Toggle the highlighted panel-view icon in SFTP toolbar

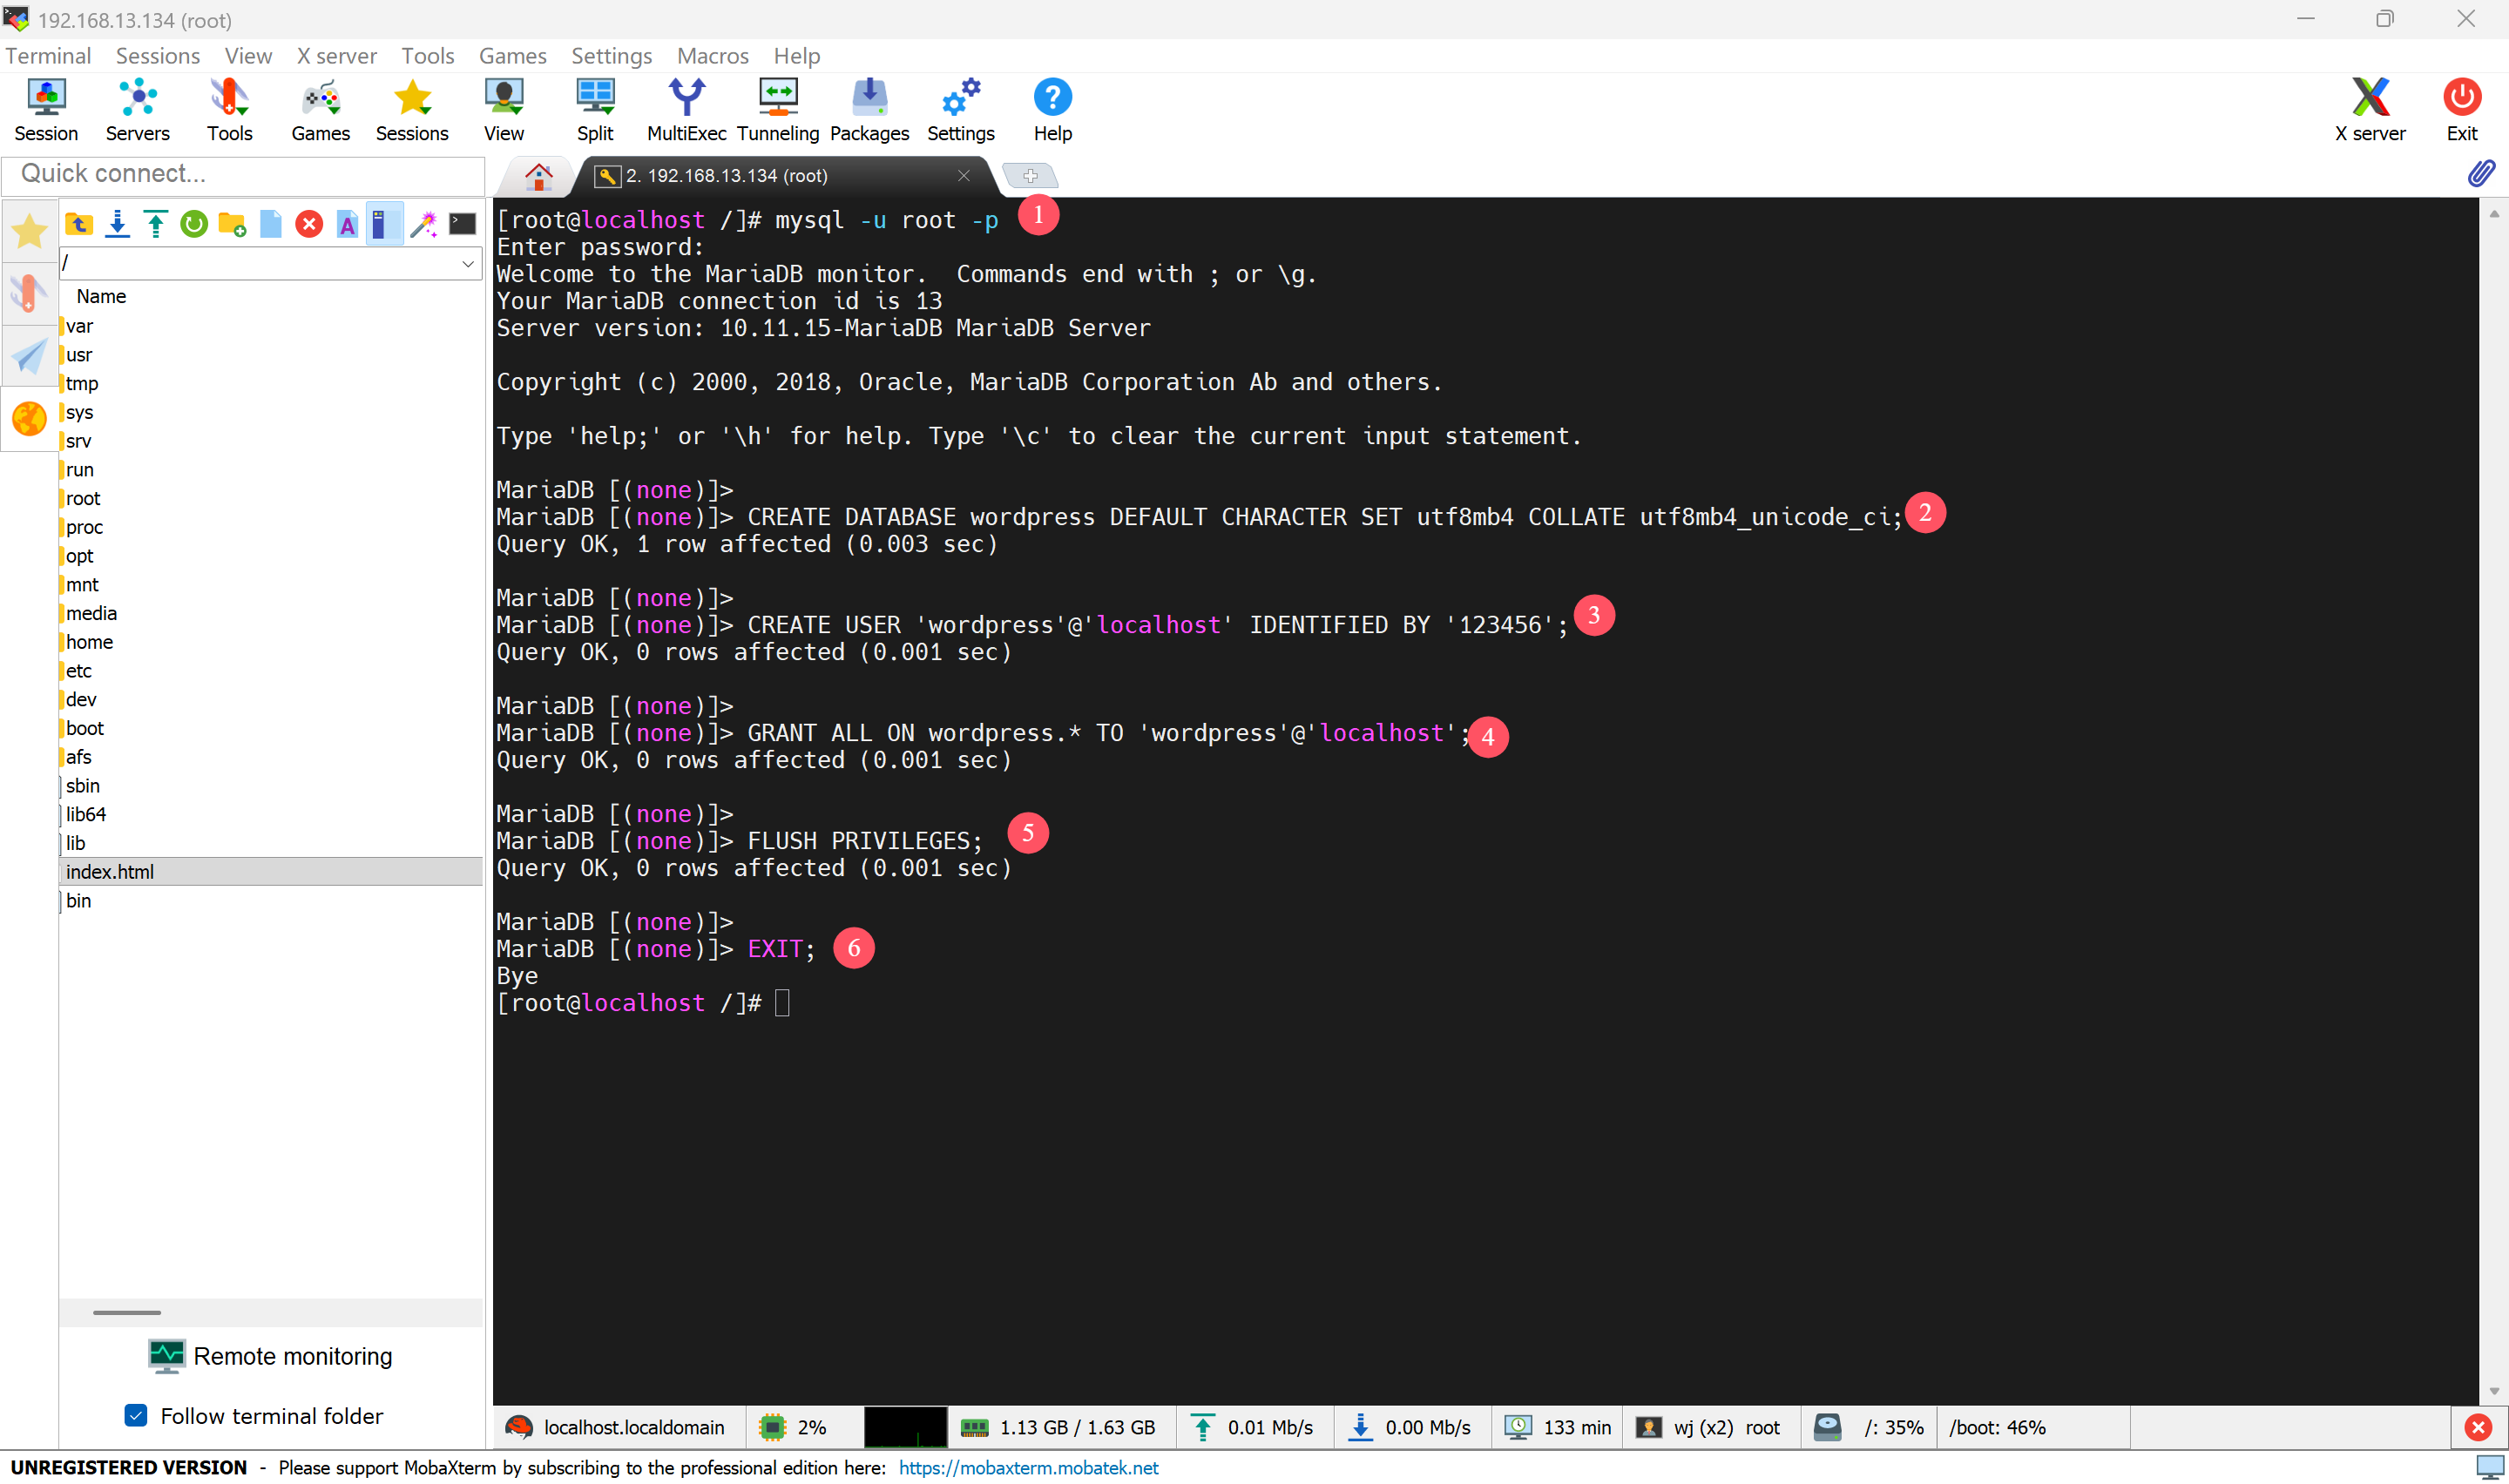coord(384,224)
